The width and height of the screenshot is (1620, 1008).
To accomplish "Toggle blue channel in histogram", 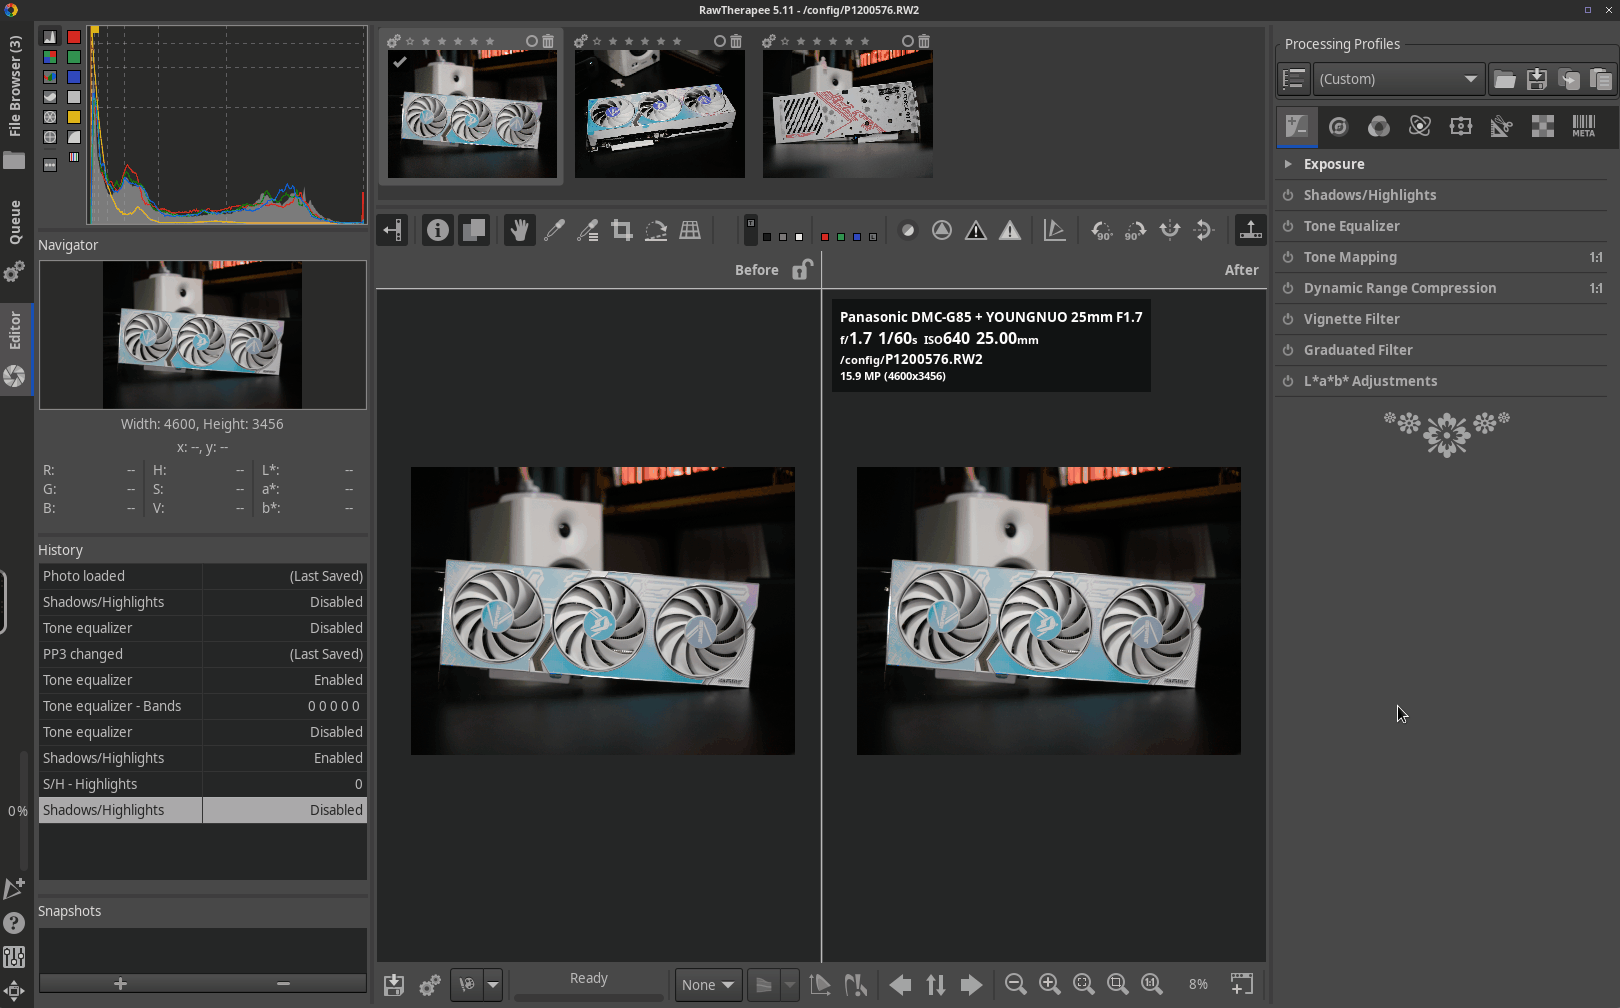I will click(74, 77).
